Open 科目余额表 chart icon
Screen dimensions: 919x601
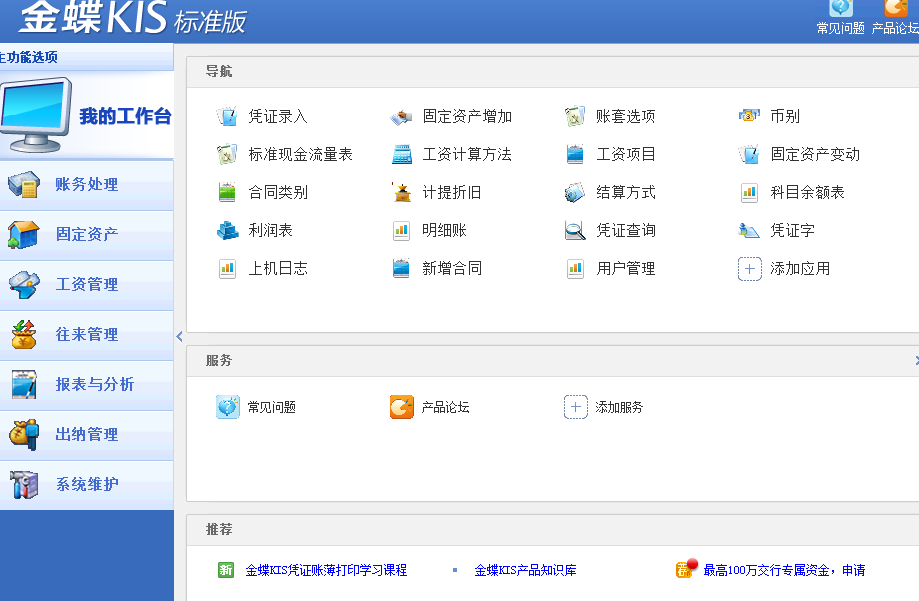tap(749, 192)
